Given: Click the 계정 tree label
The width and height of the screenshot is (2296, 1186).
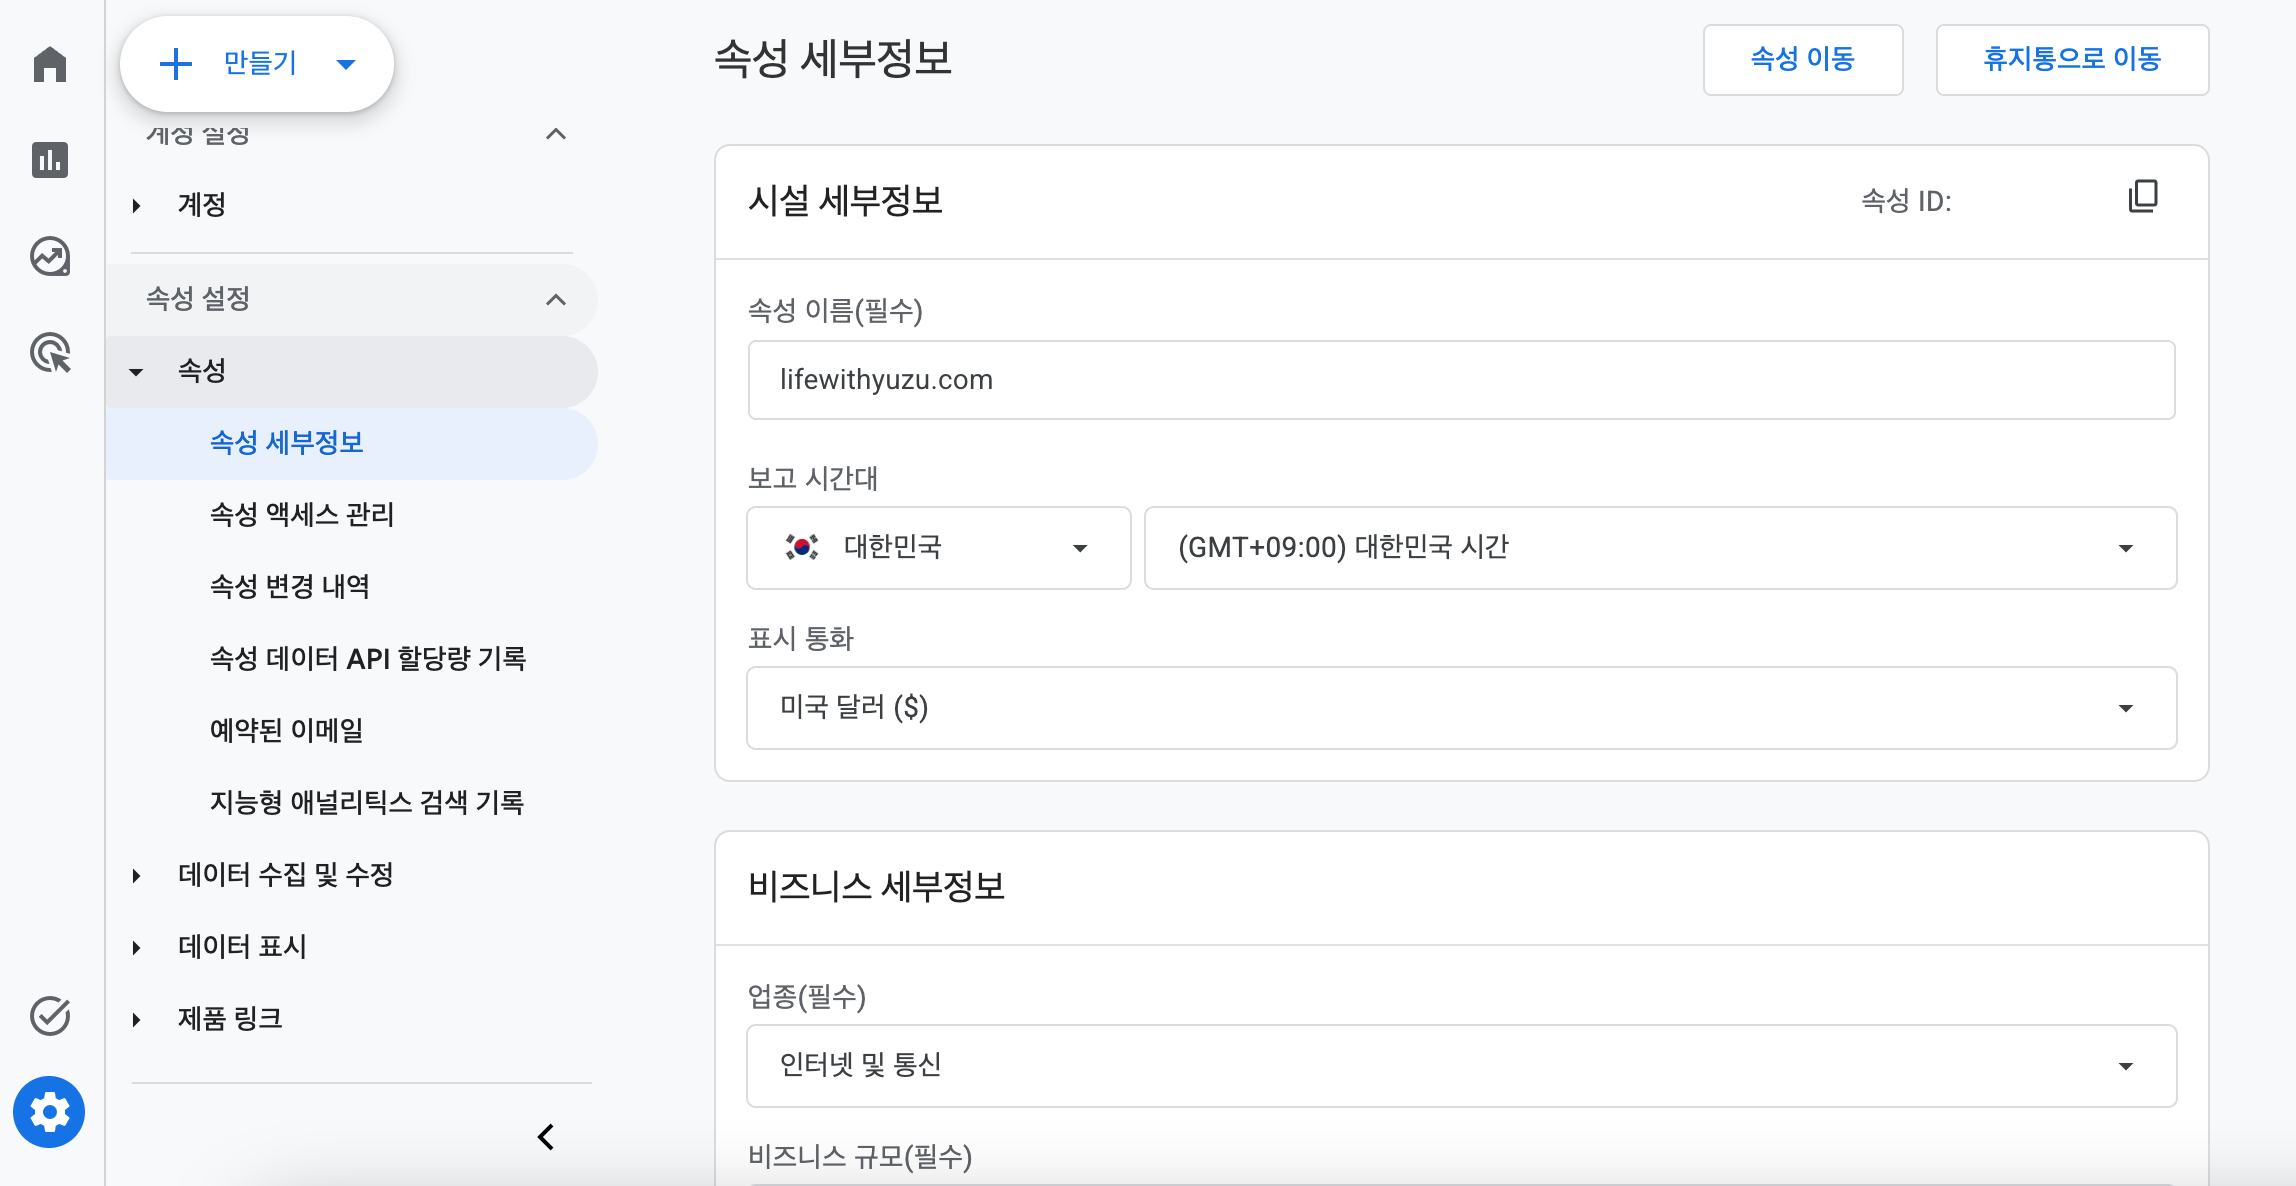Looking at the screenshot, I should click(202, 205).
